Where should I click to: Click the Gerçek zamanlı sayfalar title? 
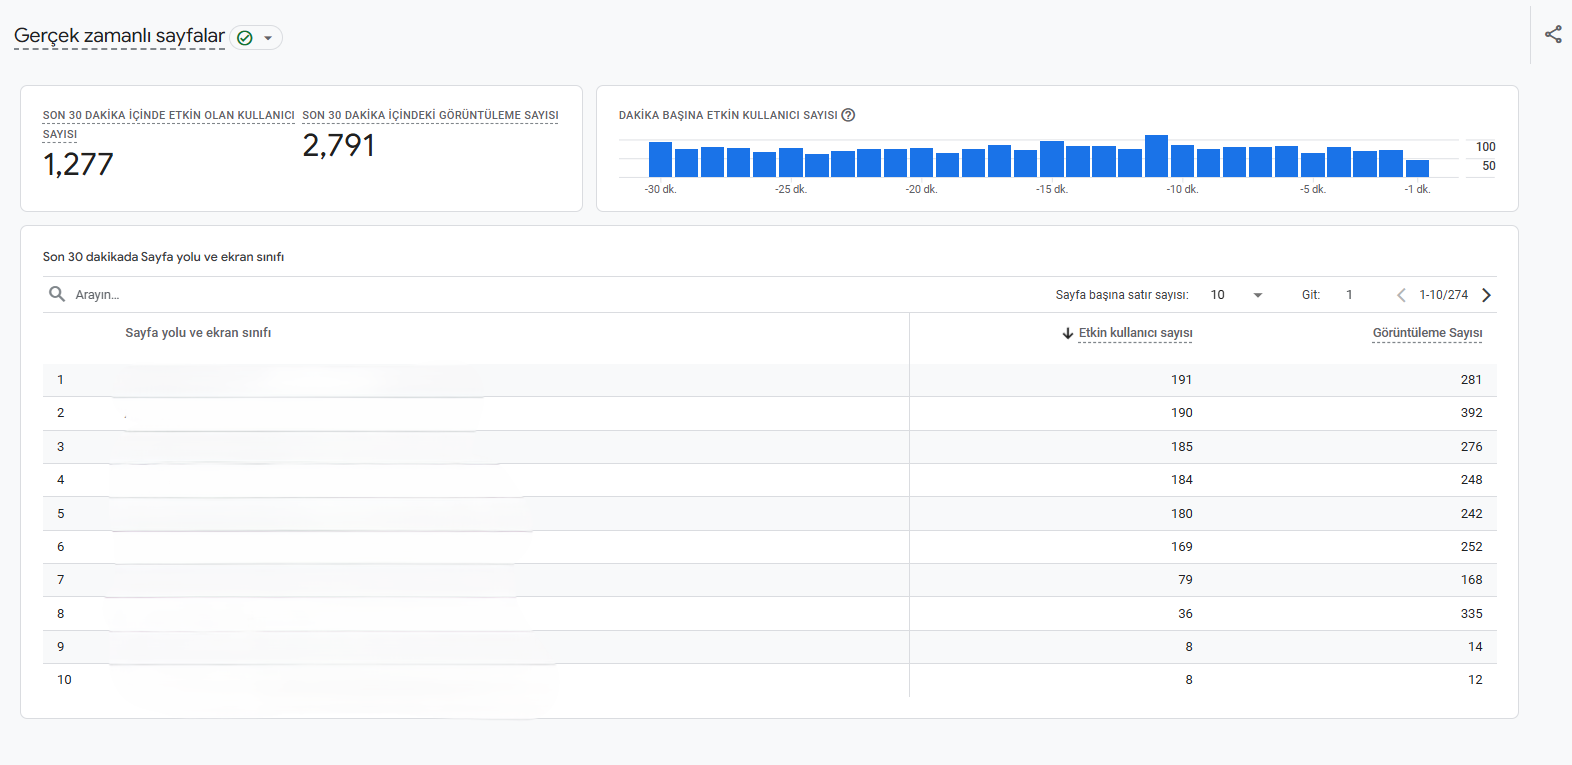tap(119, 36)
